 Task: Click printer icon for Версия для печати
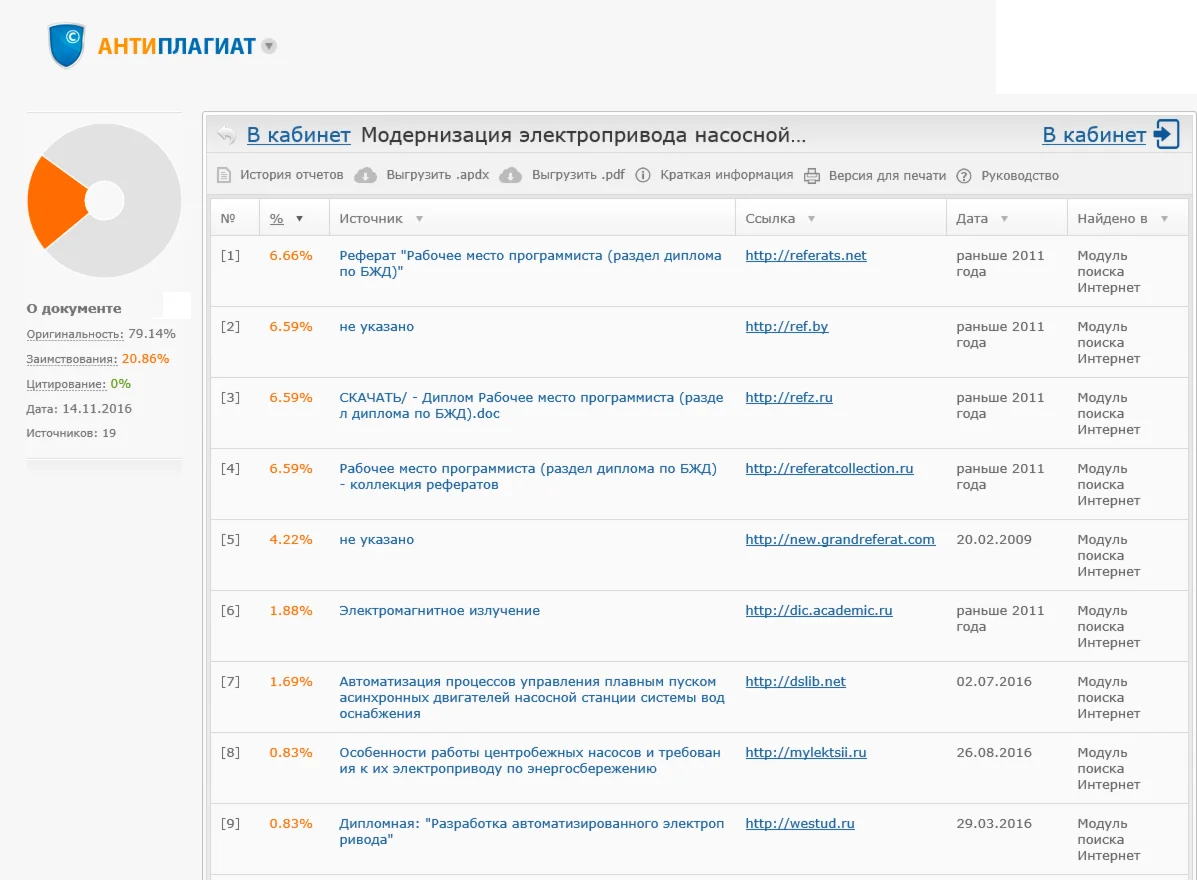[812, 176]
